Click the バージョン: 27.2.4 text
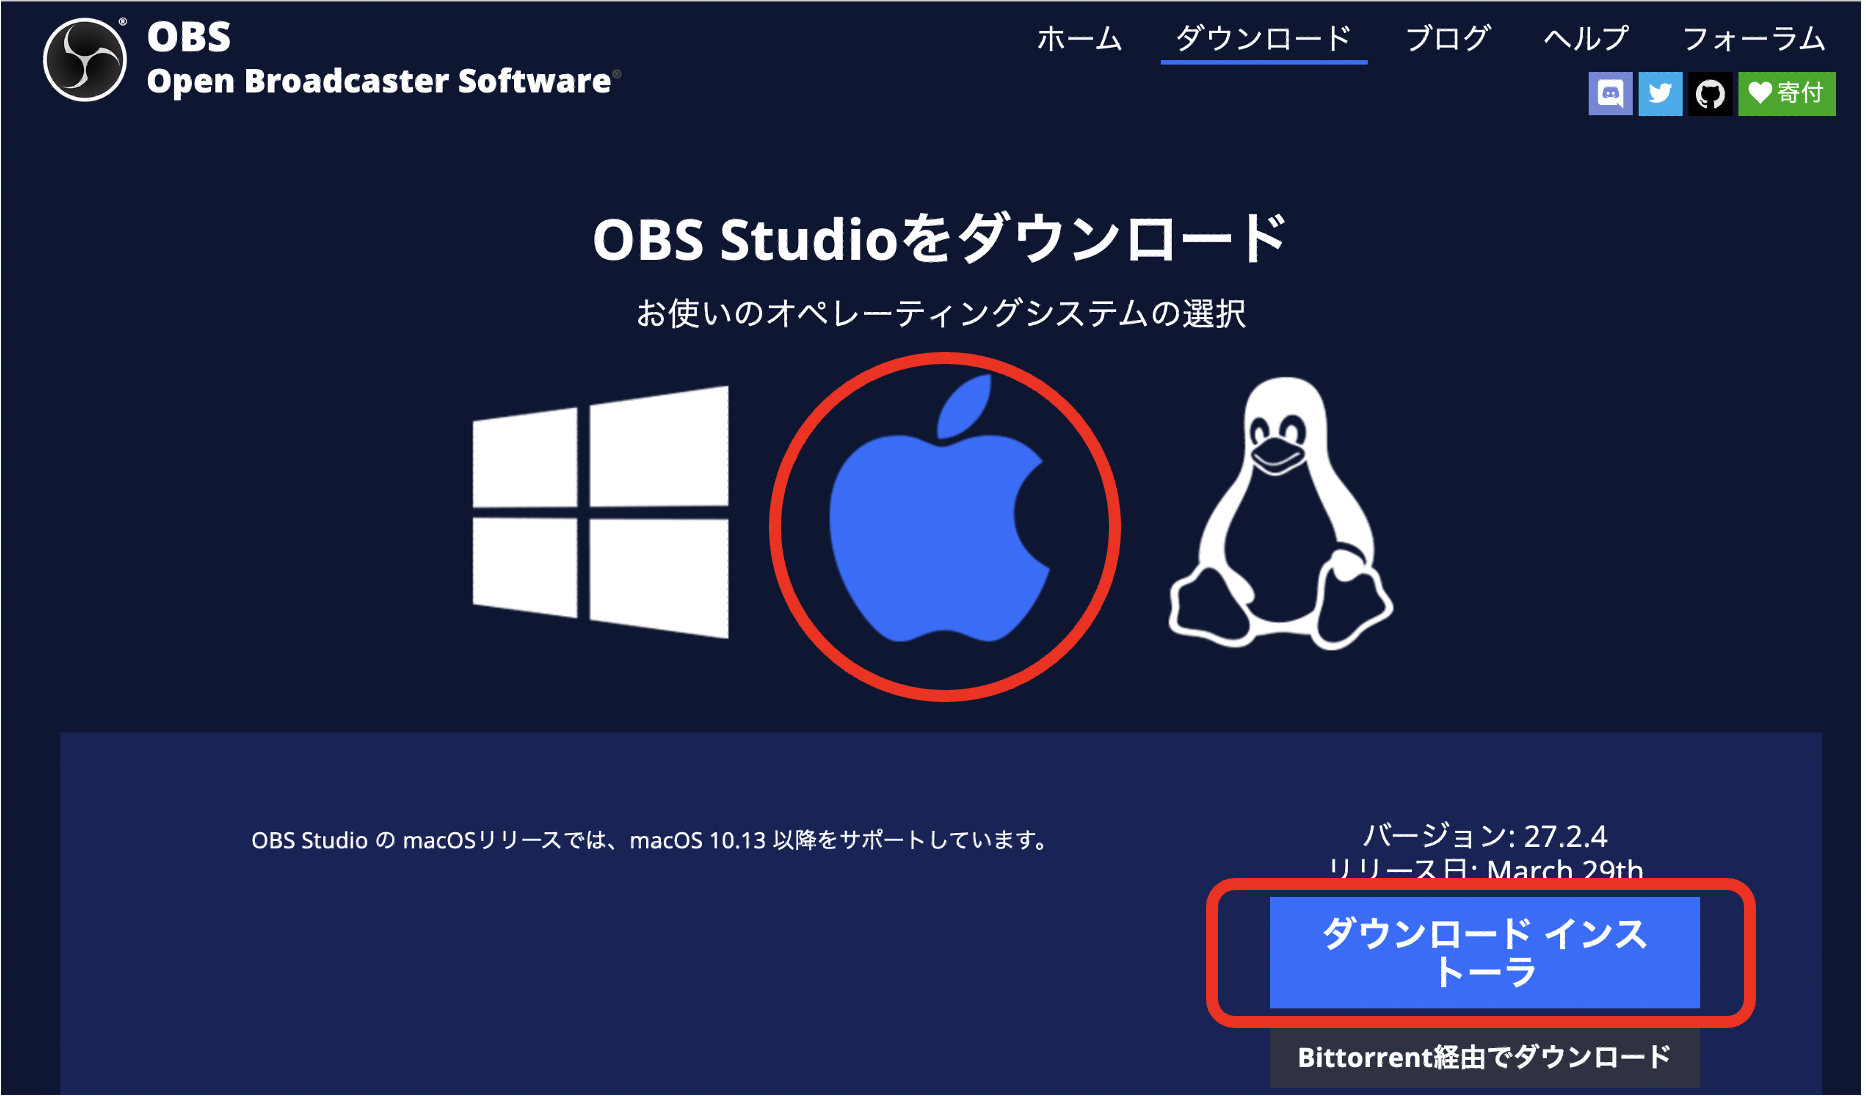 point(1485,836)
